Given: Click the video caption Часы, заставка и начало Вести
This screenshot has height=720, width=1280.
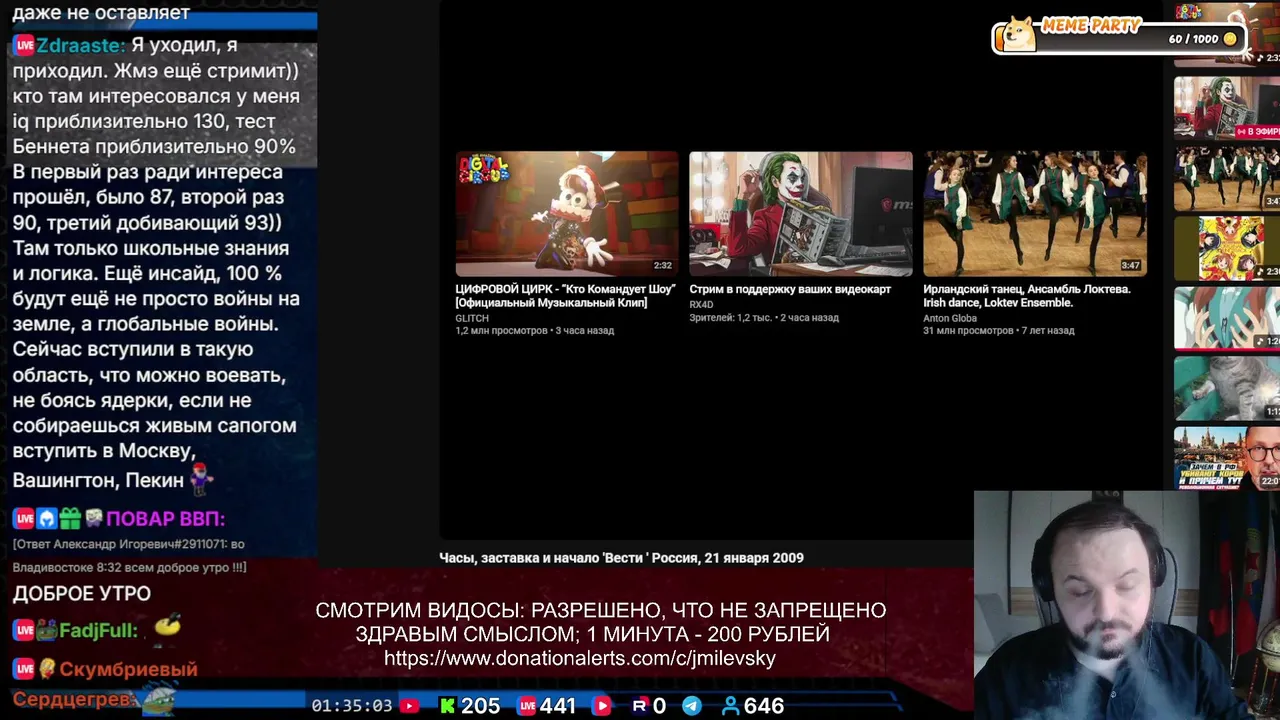Looking at the screenshot, I should click(621, 558).
